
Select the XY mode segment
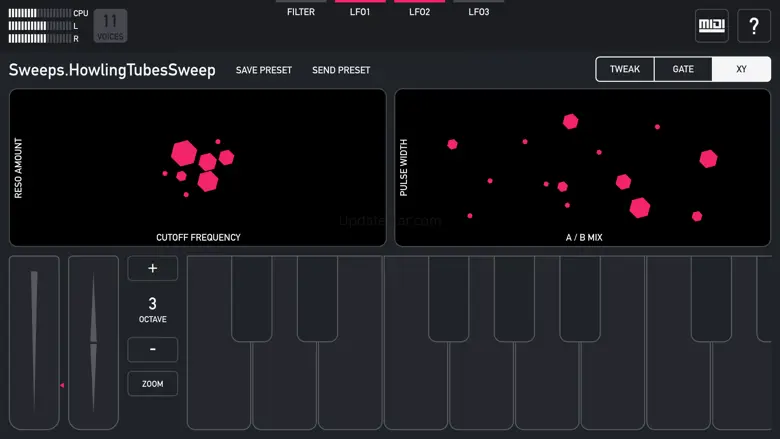(x=741, y=69)
